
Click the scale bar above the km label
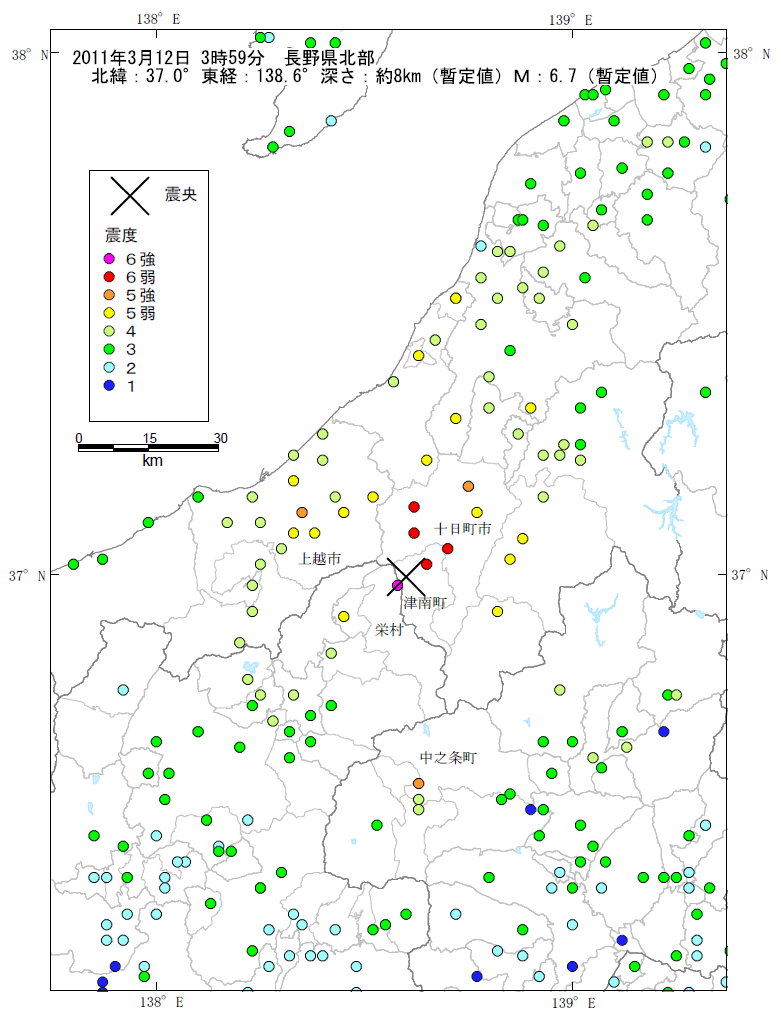point(148,448)
